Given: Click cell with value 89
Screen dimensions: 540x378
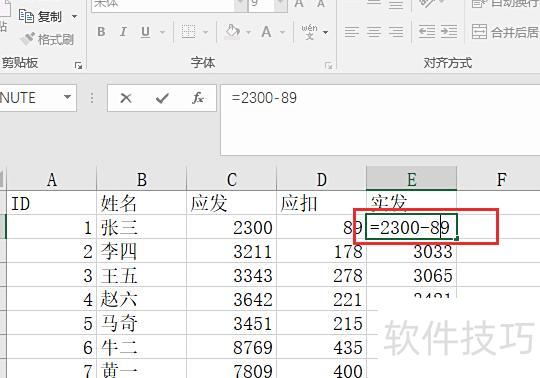Looking at the screenshot, I should (x=321, y=227).
